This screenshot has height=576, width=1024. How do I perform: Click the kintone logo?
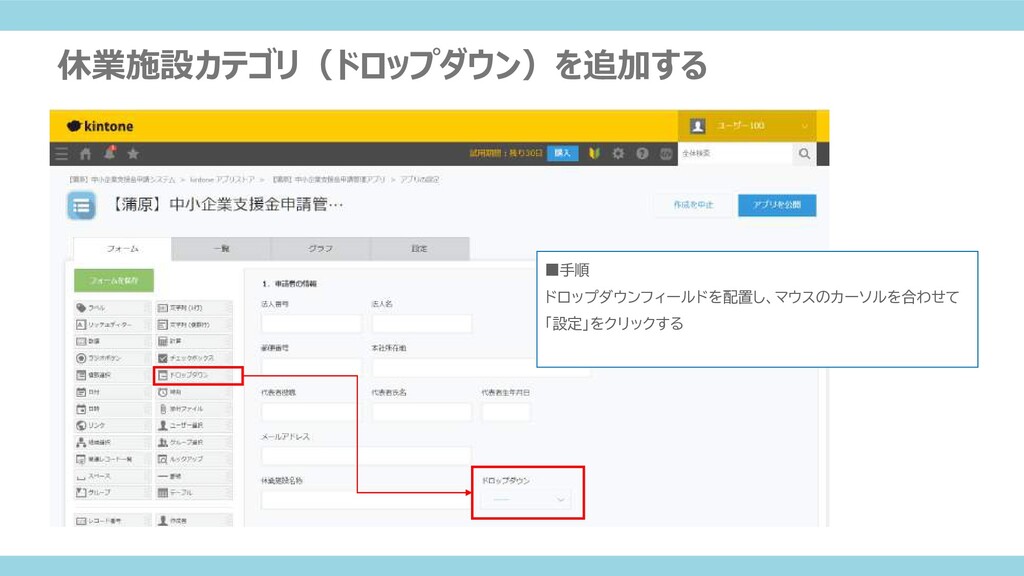[x=100, y=126]
